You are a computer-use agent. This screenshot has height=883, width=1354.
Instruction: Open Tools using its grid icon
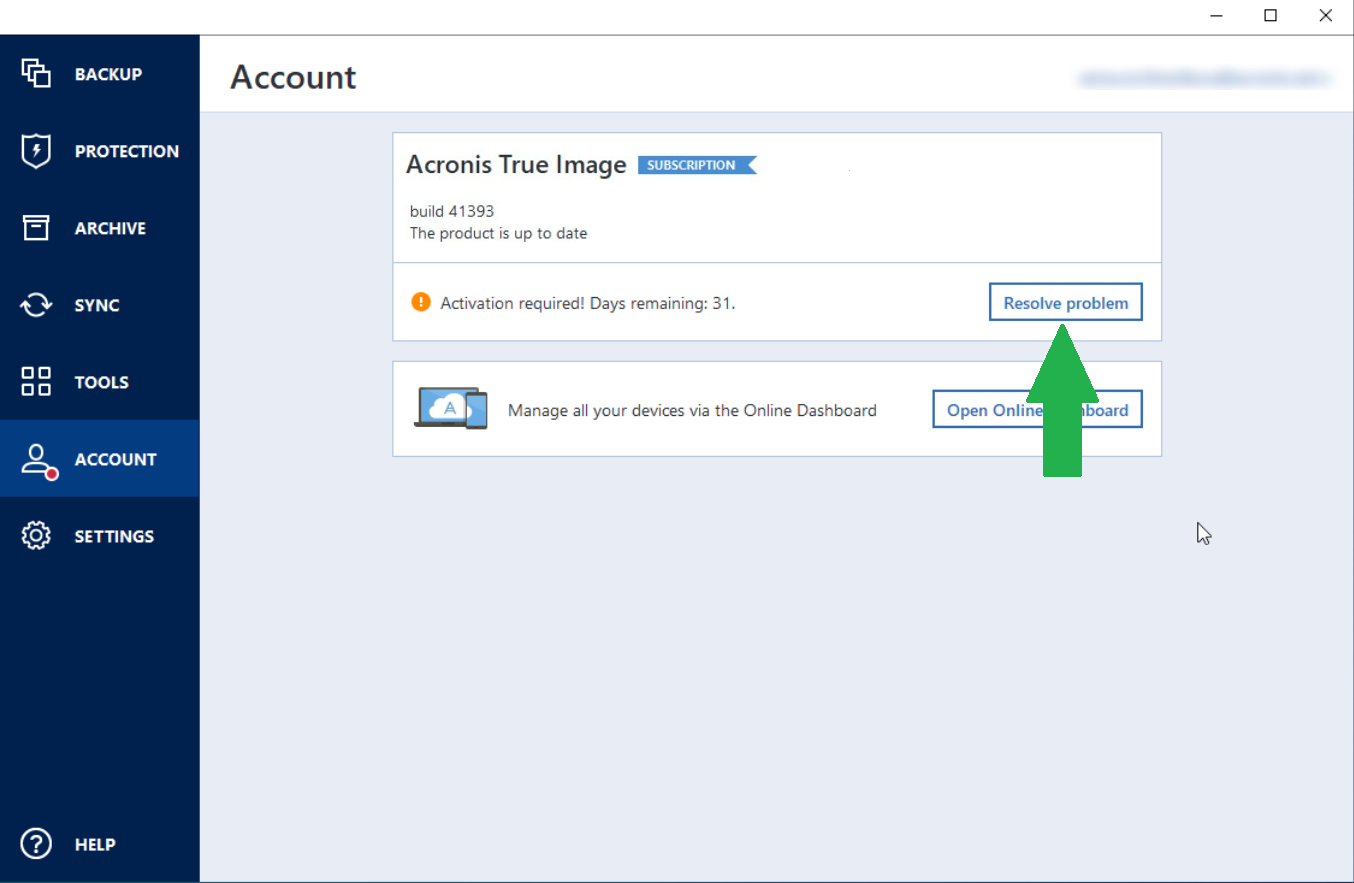click(36, 381)
